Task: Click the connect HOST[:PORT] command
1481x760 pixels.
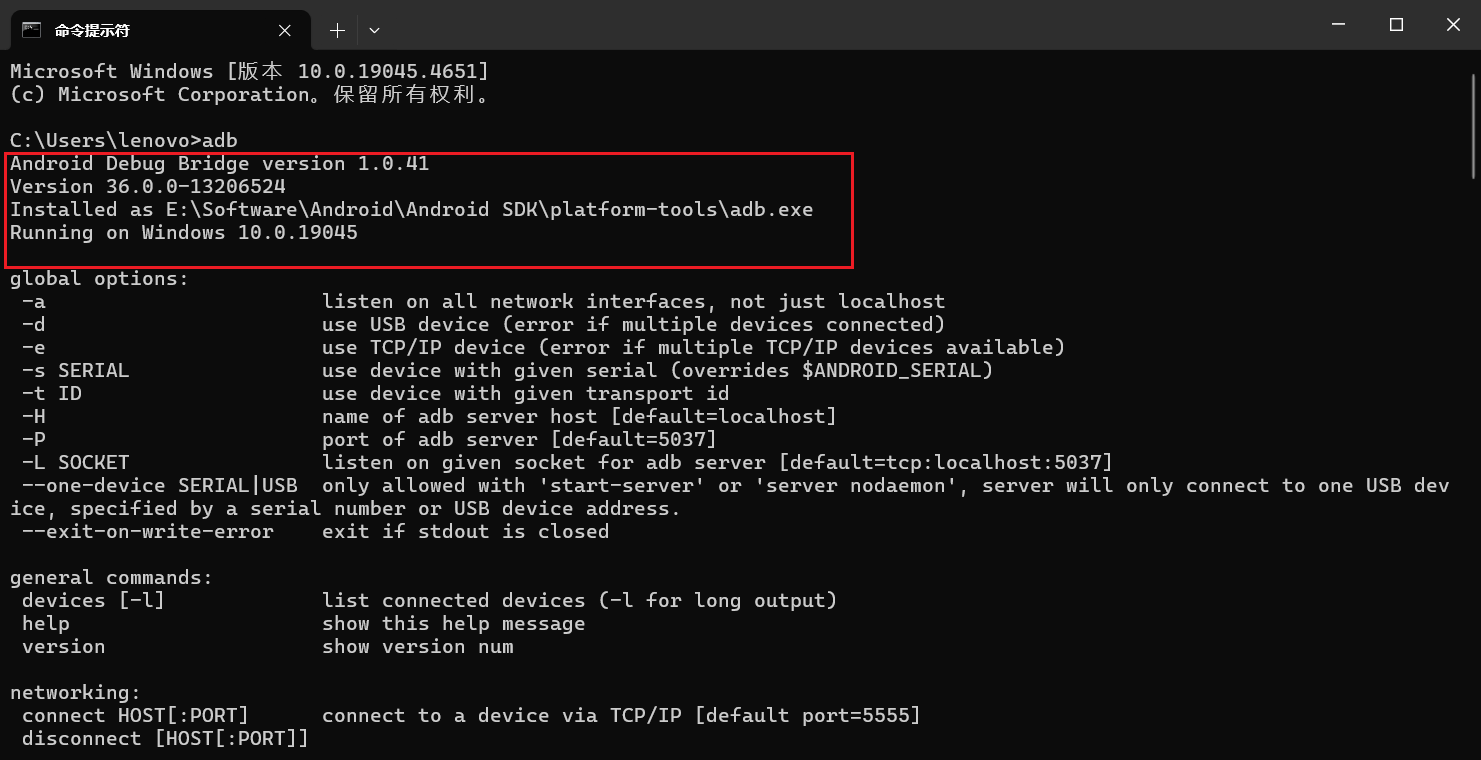Action: (x=135, y=715)
